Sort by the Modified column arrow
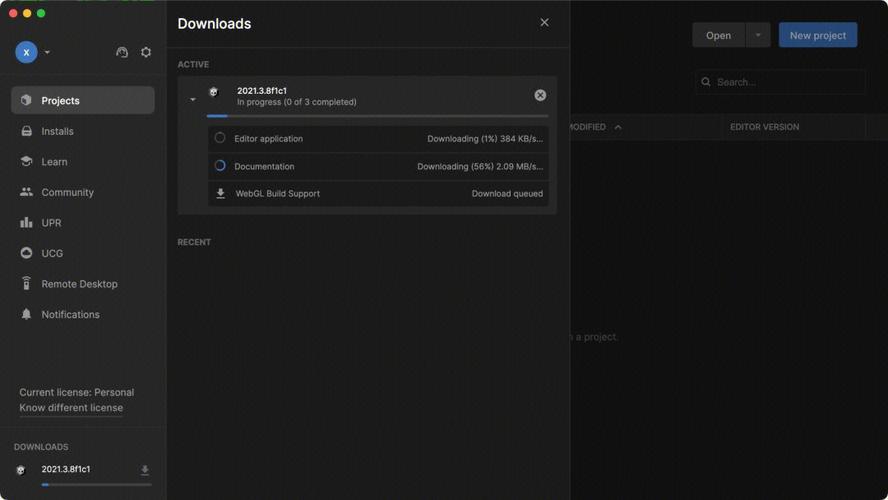The width and height of the screenshot is (888, 500). click(618, 127)
